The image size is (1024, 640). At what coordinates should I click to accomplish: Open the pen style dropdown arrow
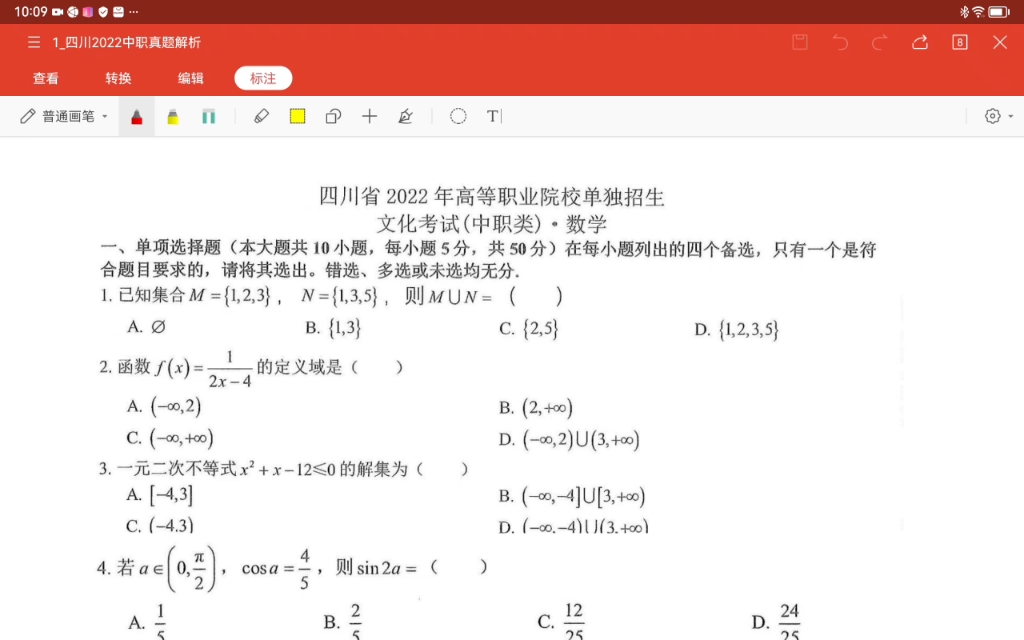click(106, 116)
